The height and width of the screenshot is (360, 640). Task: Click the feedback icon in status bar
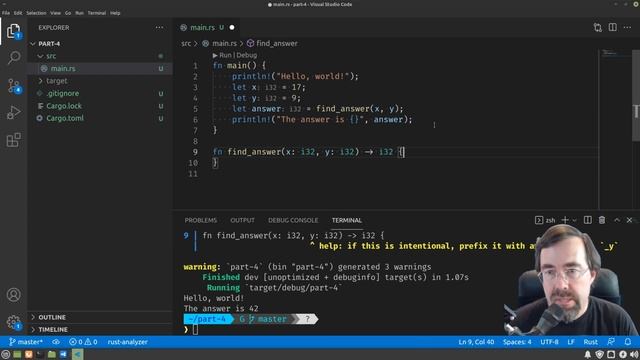[x=611, y=342]
